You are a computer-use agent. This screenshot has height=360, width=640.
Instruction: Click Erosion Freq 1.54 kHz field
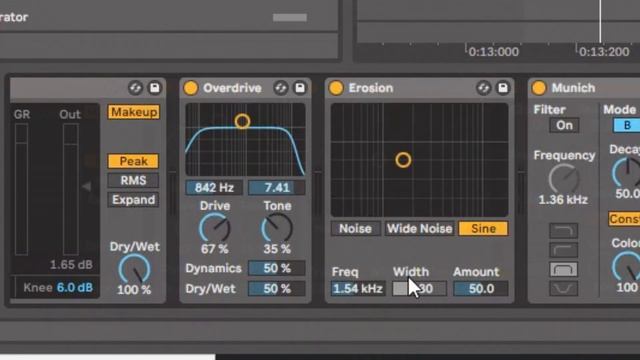point(358,289)
